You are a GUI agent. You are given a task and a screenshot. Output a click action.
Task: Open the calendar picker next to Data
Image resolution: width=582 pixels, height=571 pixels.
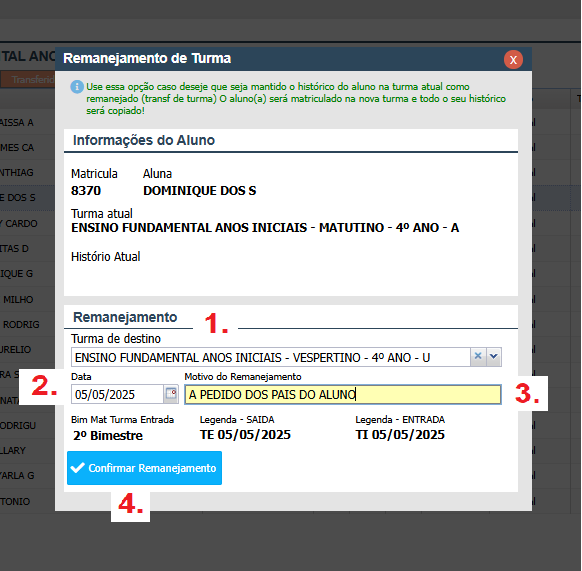(171, 394)
